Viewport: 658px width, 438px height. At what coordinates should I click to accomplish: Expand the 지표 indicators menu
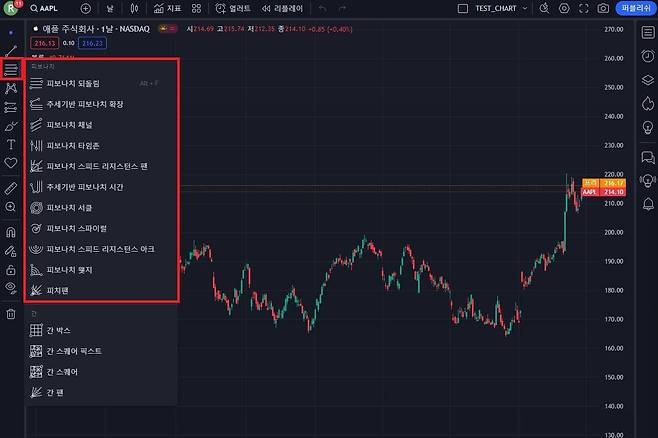tap(168, 8)
